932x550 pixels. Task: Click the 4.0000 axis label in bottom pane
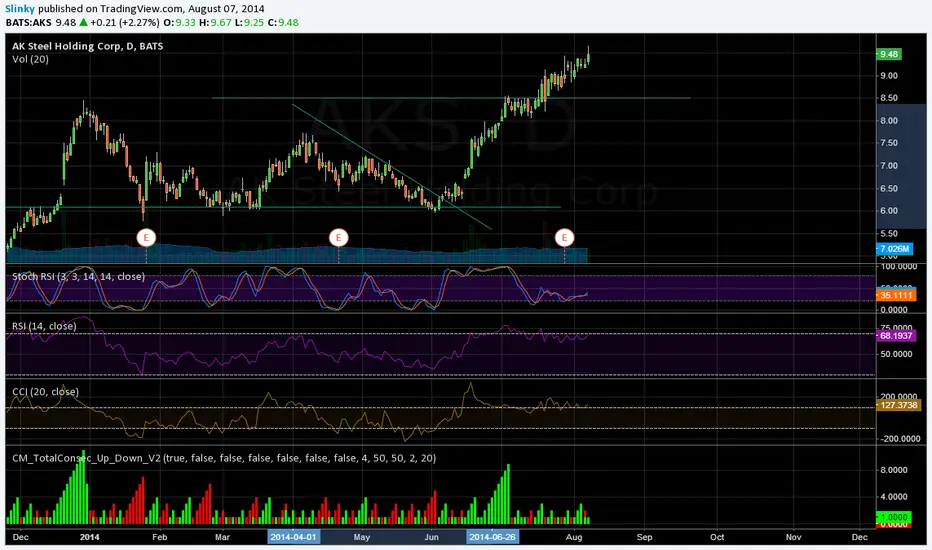pyautogui.click(x=894, y=496)
